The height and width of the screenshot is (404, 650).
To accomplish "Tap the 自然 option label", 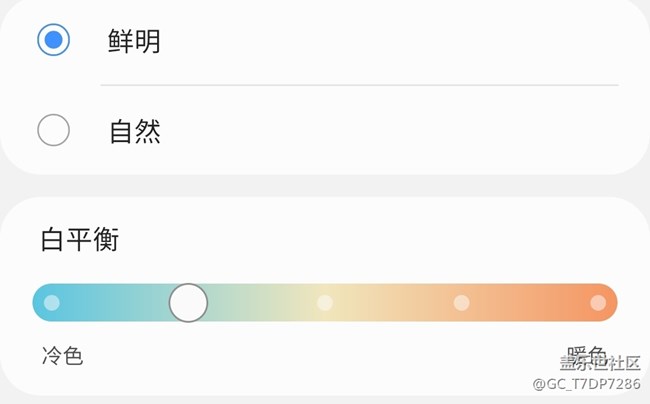I will 135,131.
